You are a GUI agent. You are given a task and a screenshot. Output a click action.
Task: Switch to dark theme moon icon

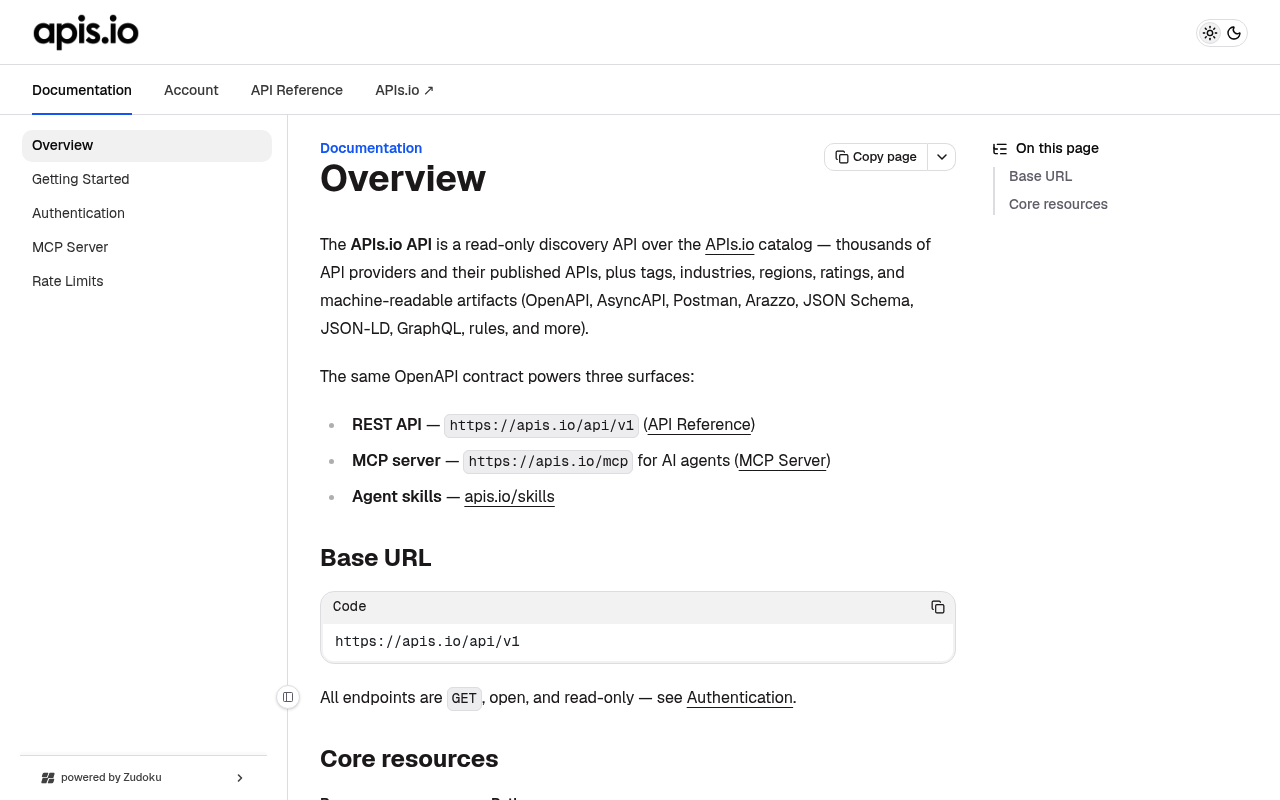tap(1234, 33)
